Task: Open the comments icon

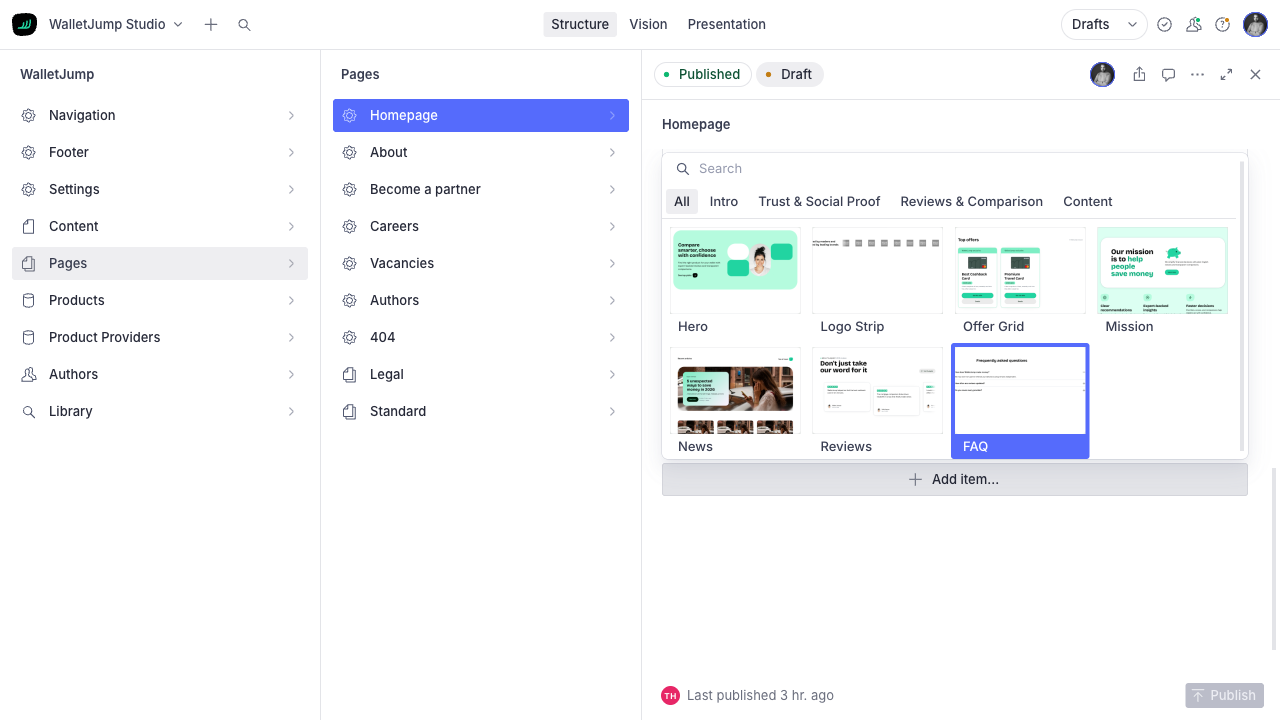Action: coord(1168,74)
